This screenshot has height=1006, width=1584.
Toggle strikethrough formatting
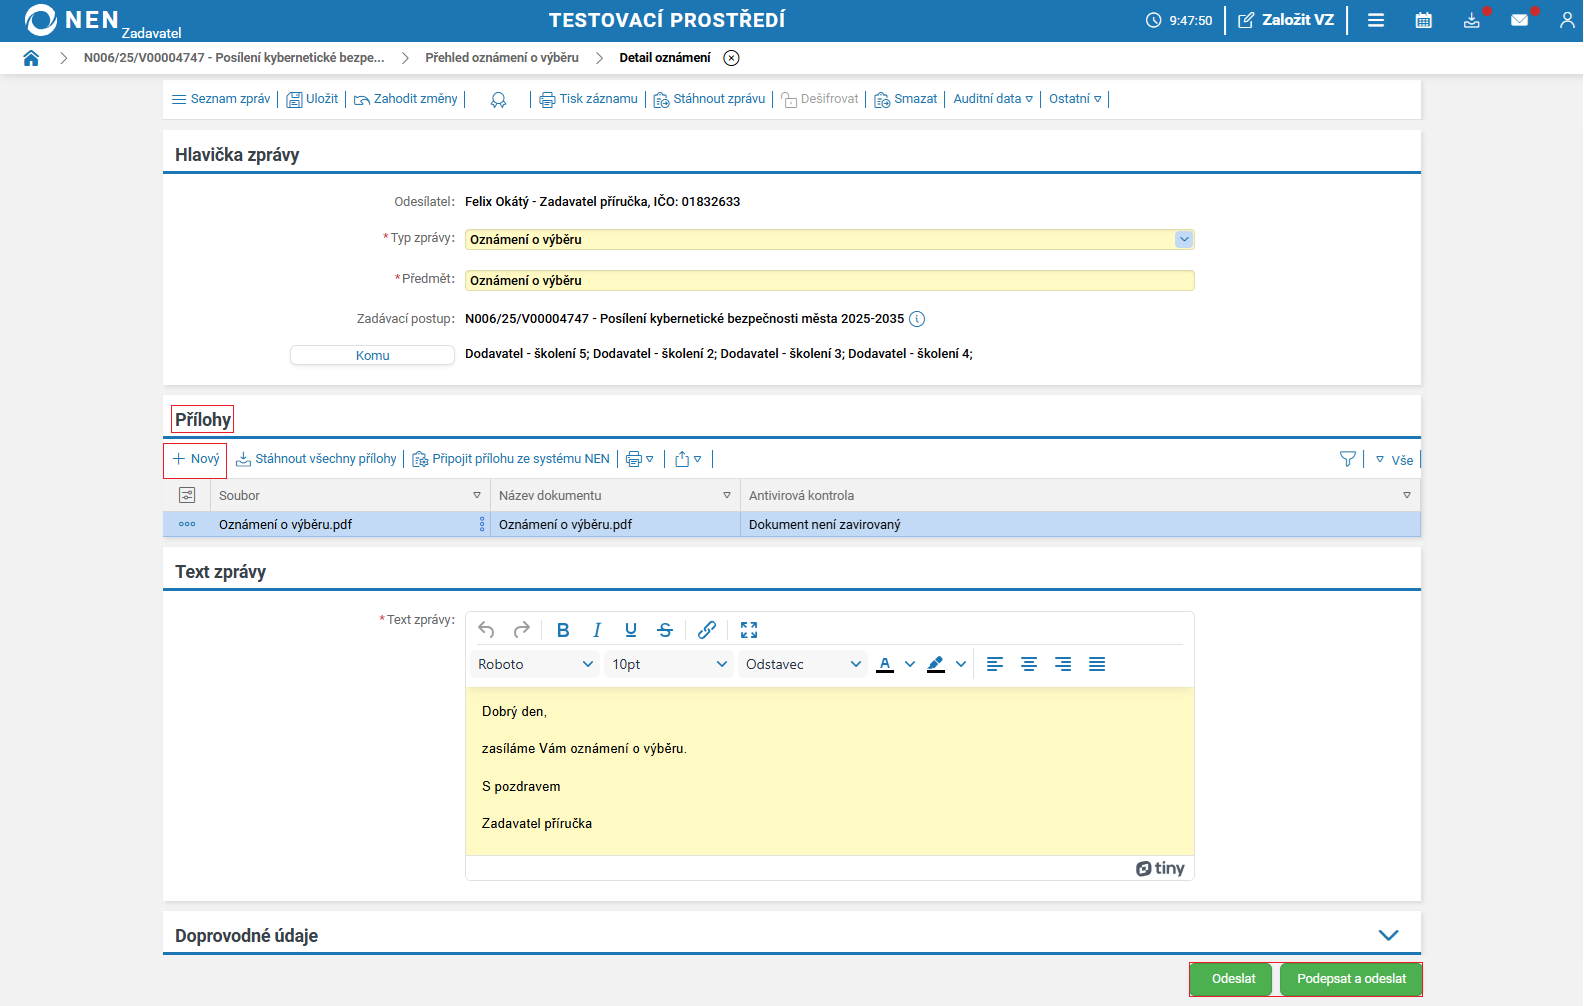click(665, 630)
